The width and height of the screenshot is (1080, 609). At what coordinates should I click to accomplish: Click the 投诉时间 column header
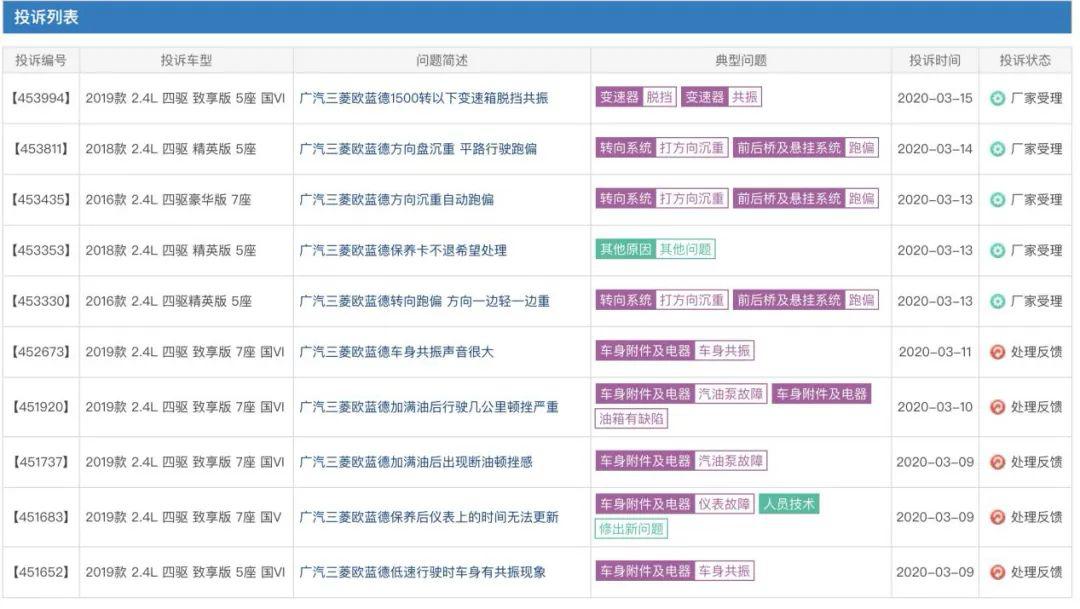(934, 60)
